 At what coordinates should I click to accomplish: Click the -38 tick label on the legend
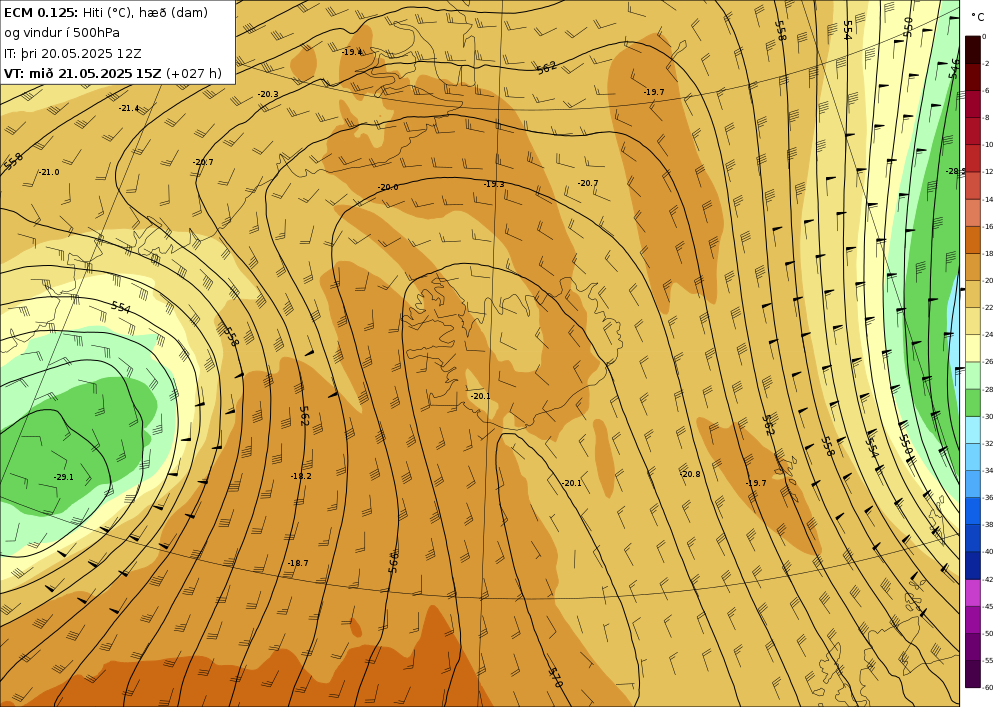coord(988,525)
